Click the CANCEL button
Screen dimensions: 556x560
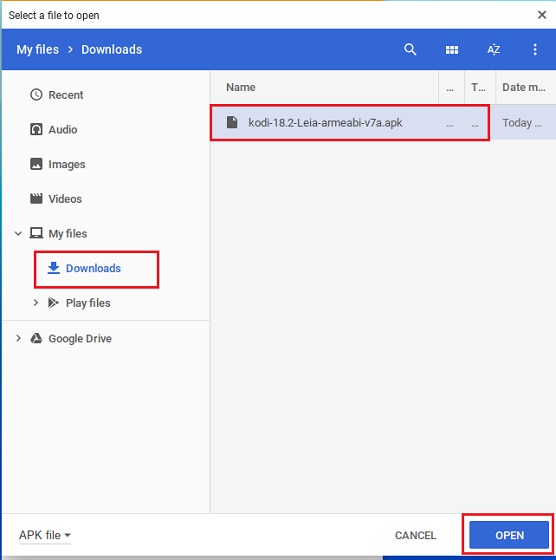click(x=415, y=535)
